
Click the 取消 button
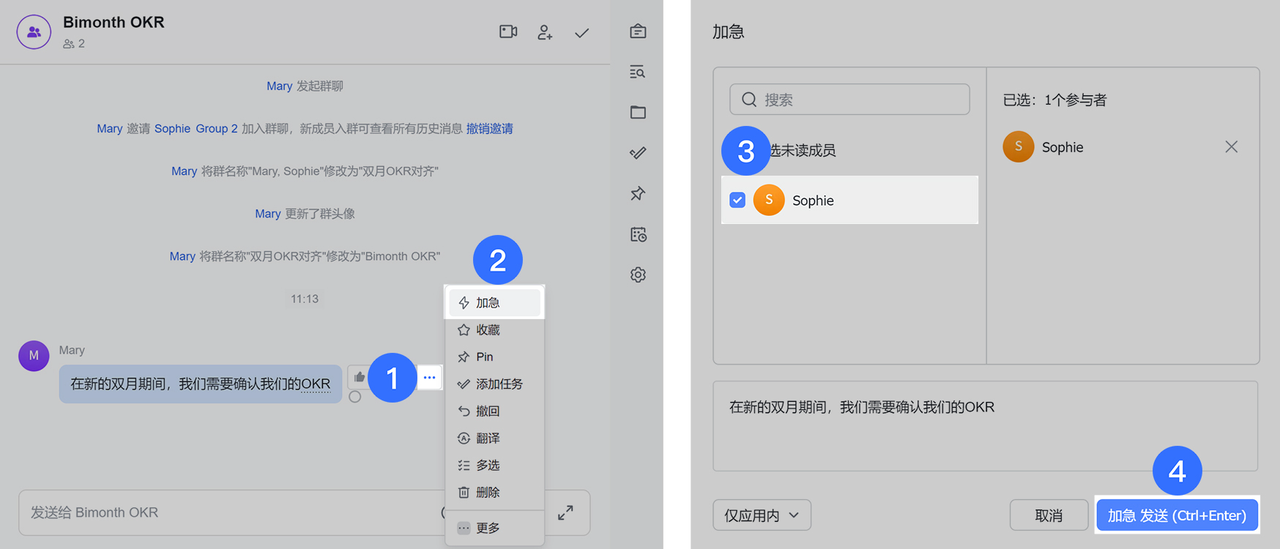(1049, 515)
